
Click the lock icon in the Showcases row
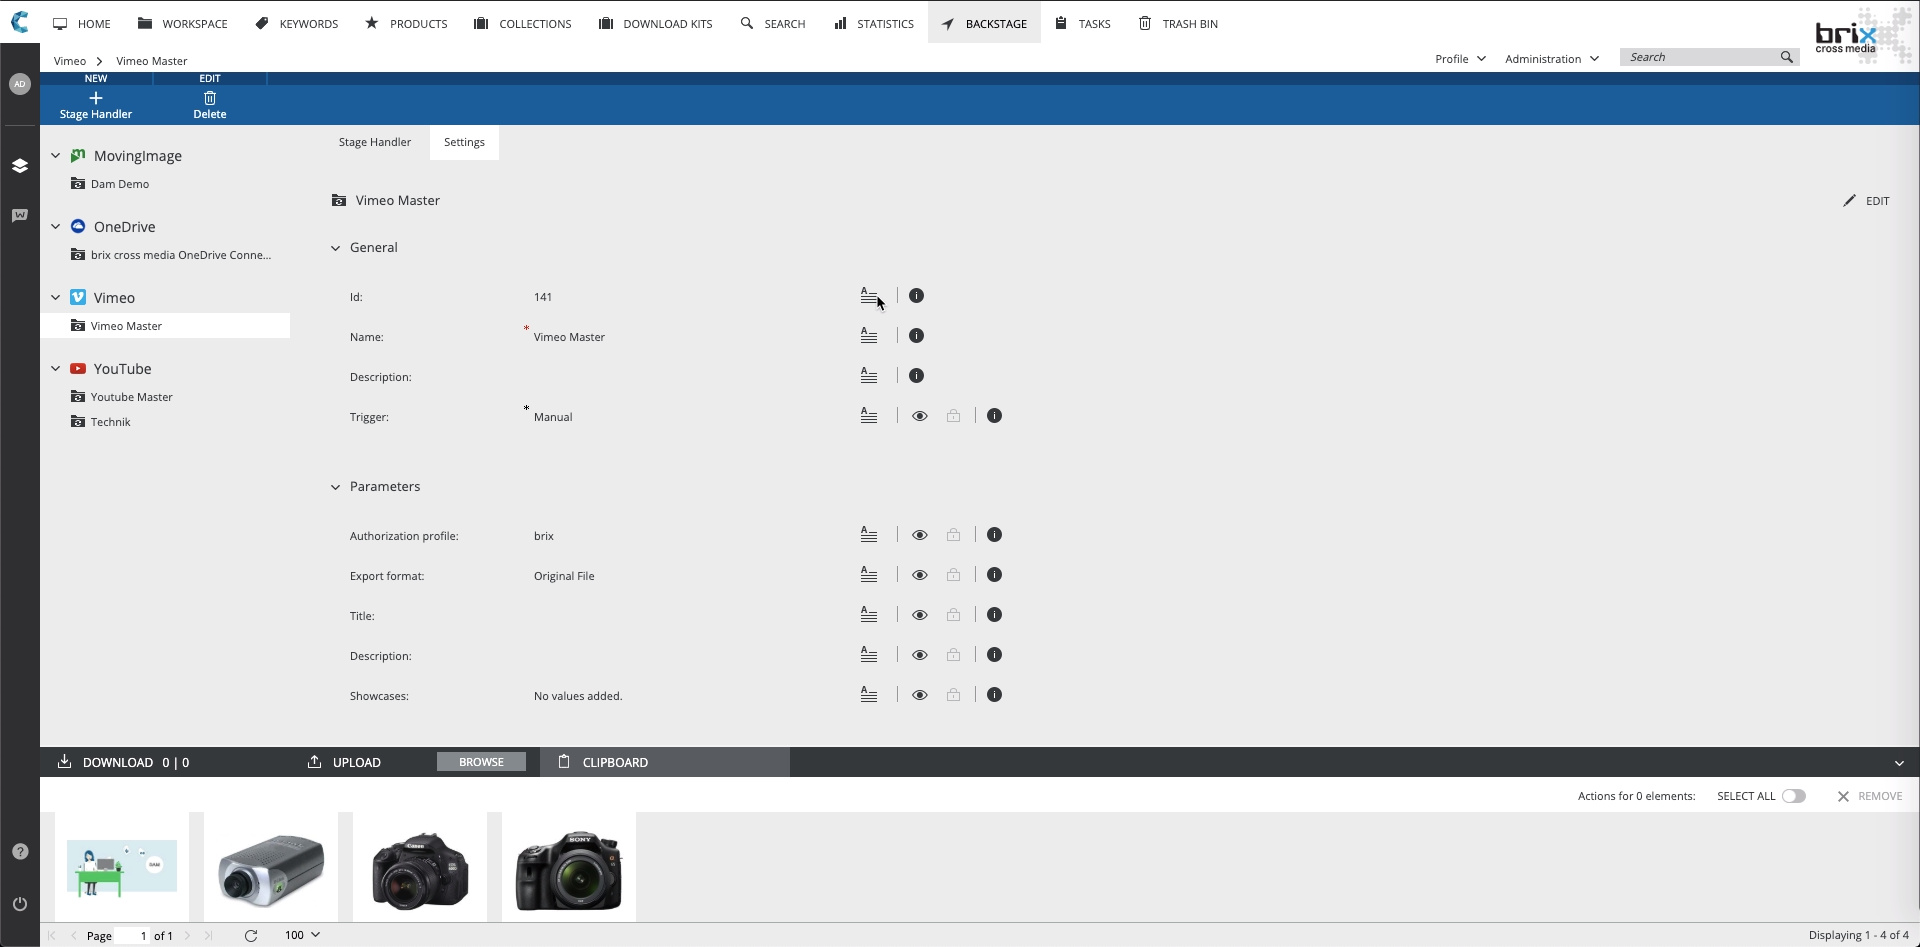tap(953, 695)
